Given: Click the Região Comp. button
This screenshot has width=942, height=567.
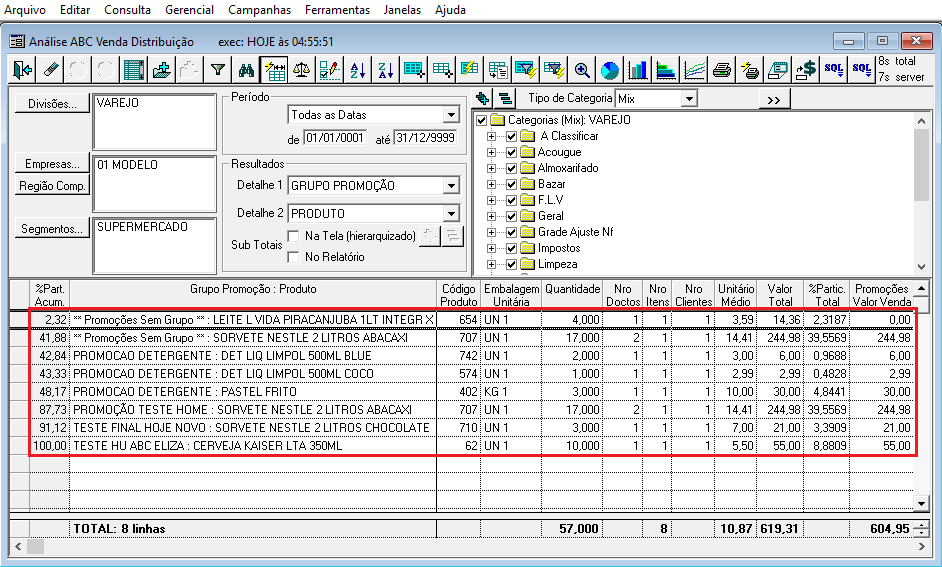Looking at the screenshot, I should click(x=52, y=186).
